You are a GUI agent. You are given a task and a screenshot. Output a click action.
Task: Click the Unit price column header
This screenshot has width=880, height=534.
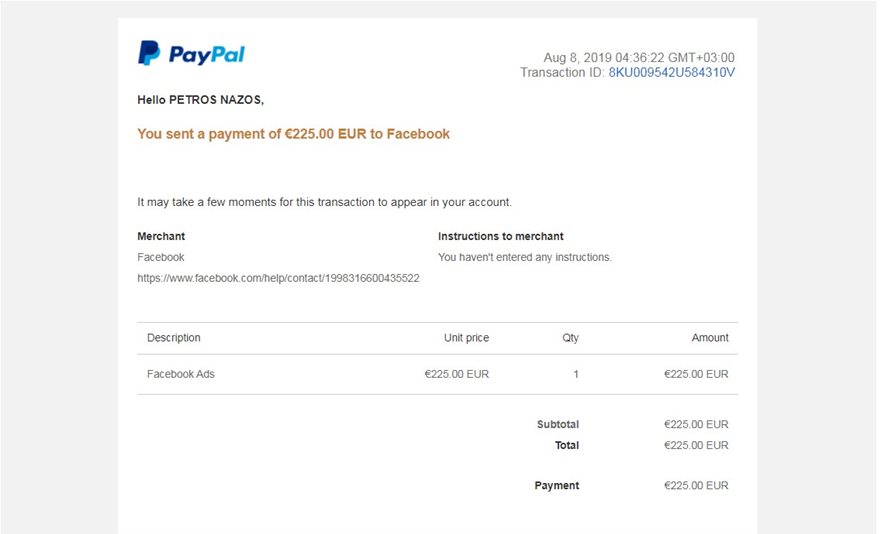point(466,338)
